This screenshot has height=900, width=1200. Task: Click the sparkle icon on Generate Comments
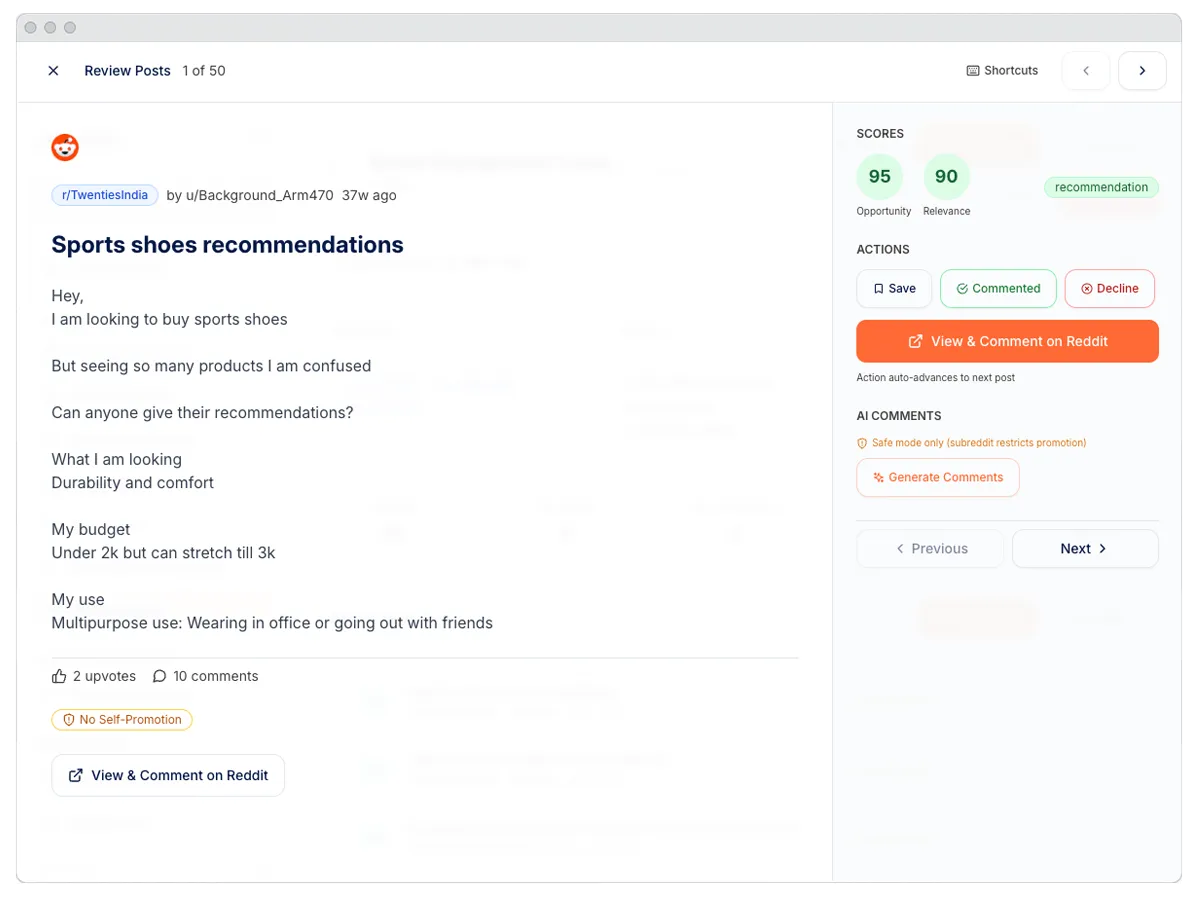tap(877, 477)
